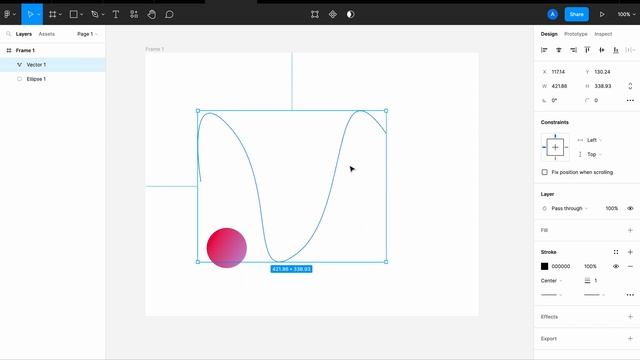
Task: Switch to the Prototype tab
Action: (x=576, y=34)
